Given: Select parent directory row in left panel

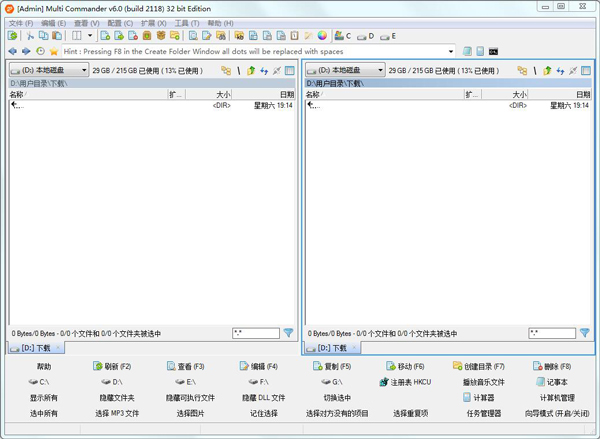Looking at the screenshot, I should pos(152,105).
